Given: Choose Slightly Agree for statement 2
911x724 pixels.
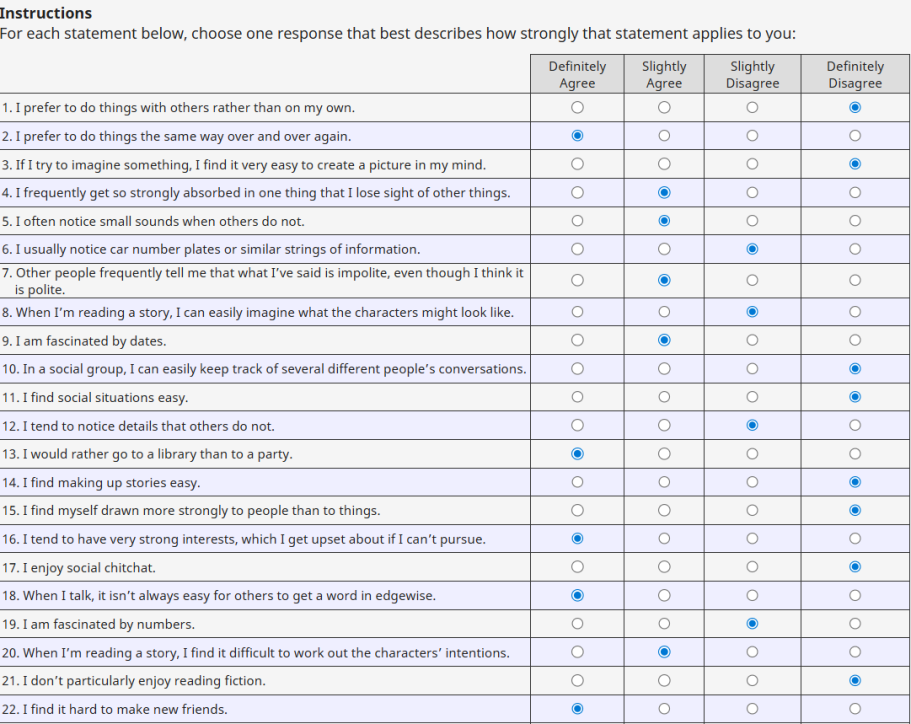Looking at the screenshot, I should (664, 136).
